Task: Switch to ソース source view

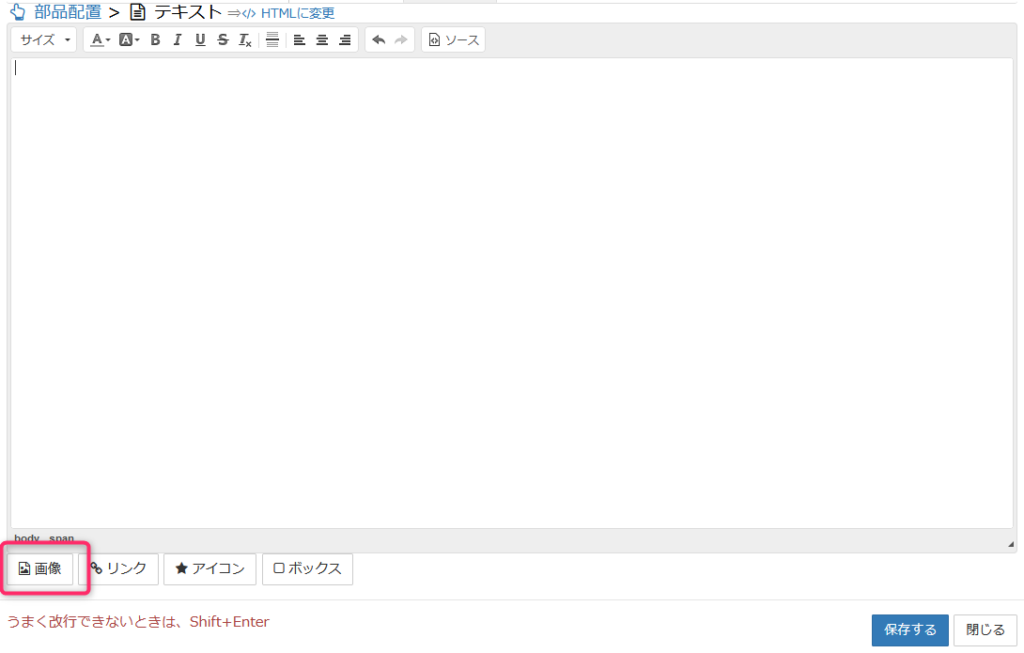Action: click(x=453, y=40)
